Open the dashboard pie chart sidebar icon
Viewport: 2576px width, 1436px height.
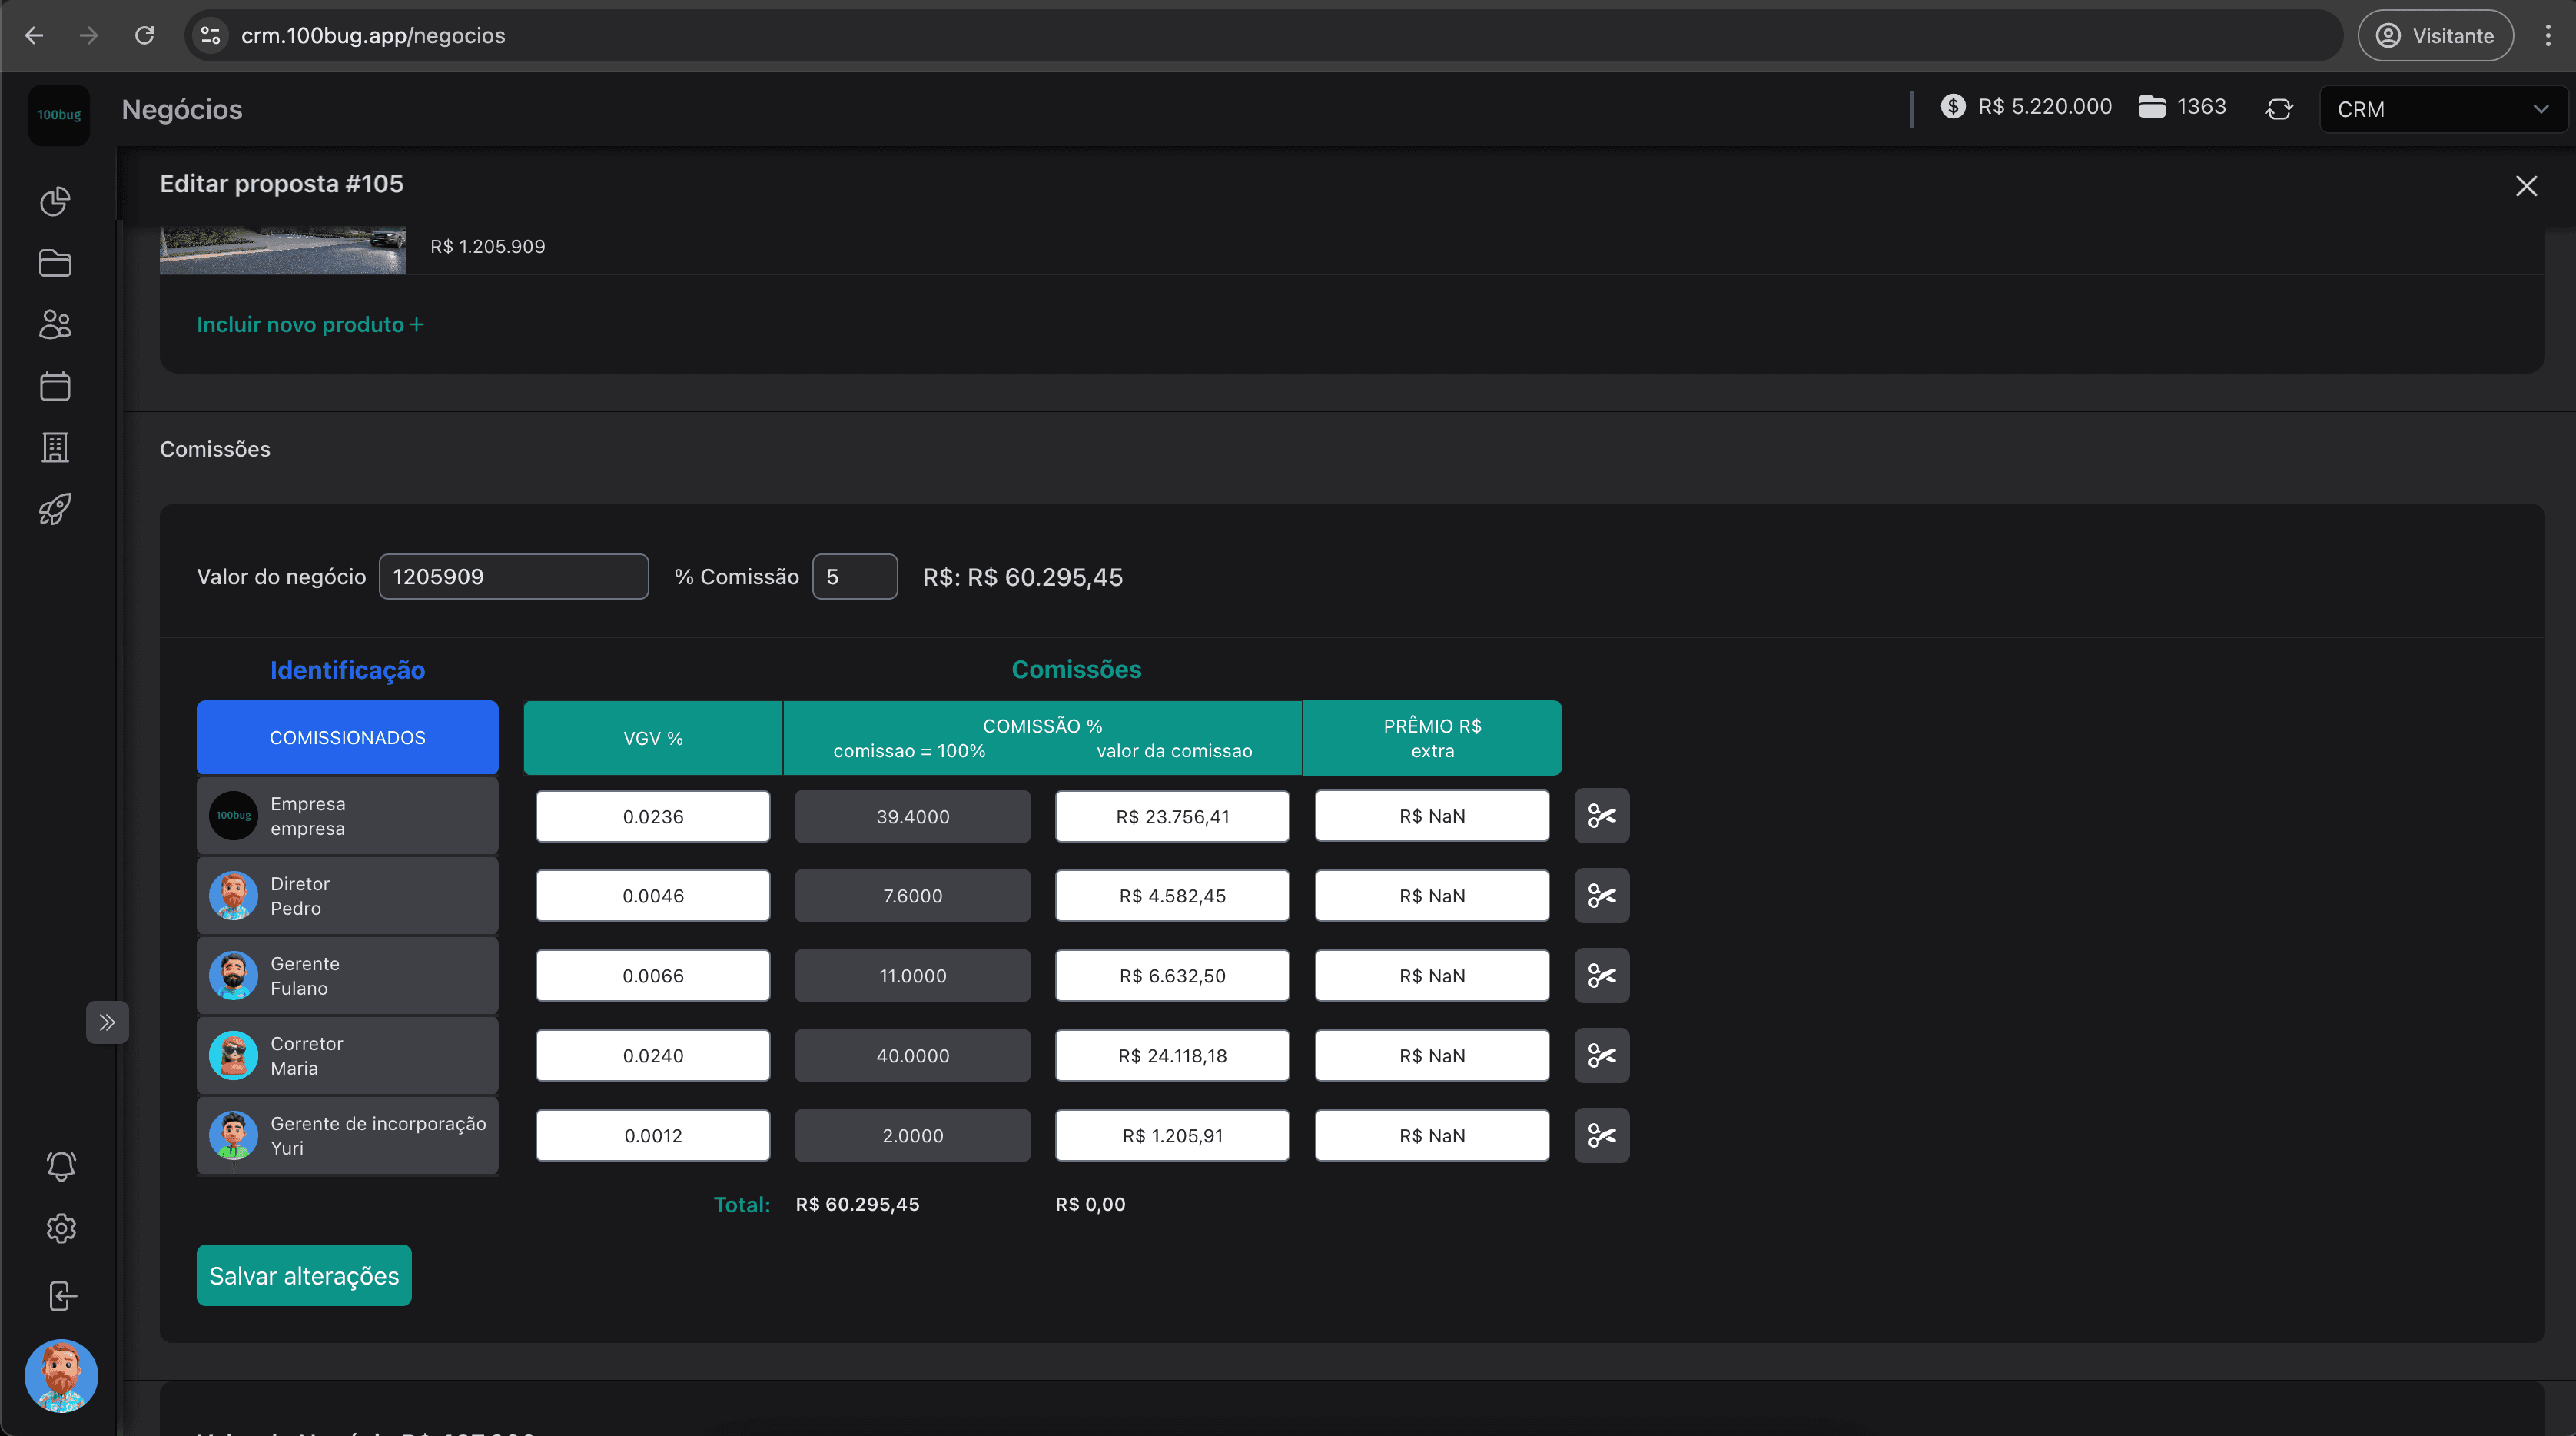[55, 201]
